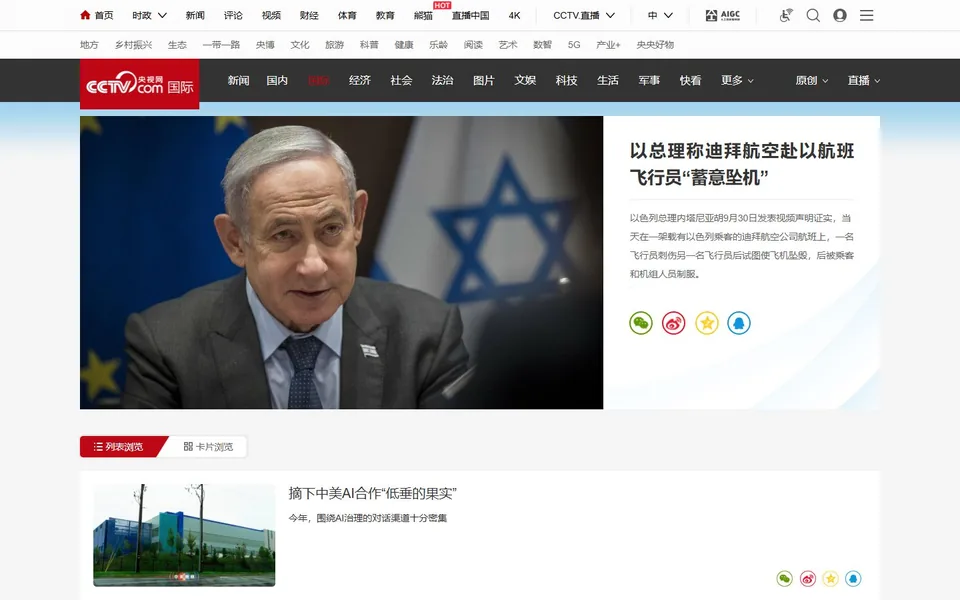Open 视频 link in top bar
960x600 pixels.
tap(271, 15)
